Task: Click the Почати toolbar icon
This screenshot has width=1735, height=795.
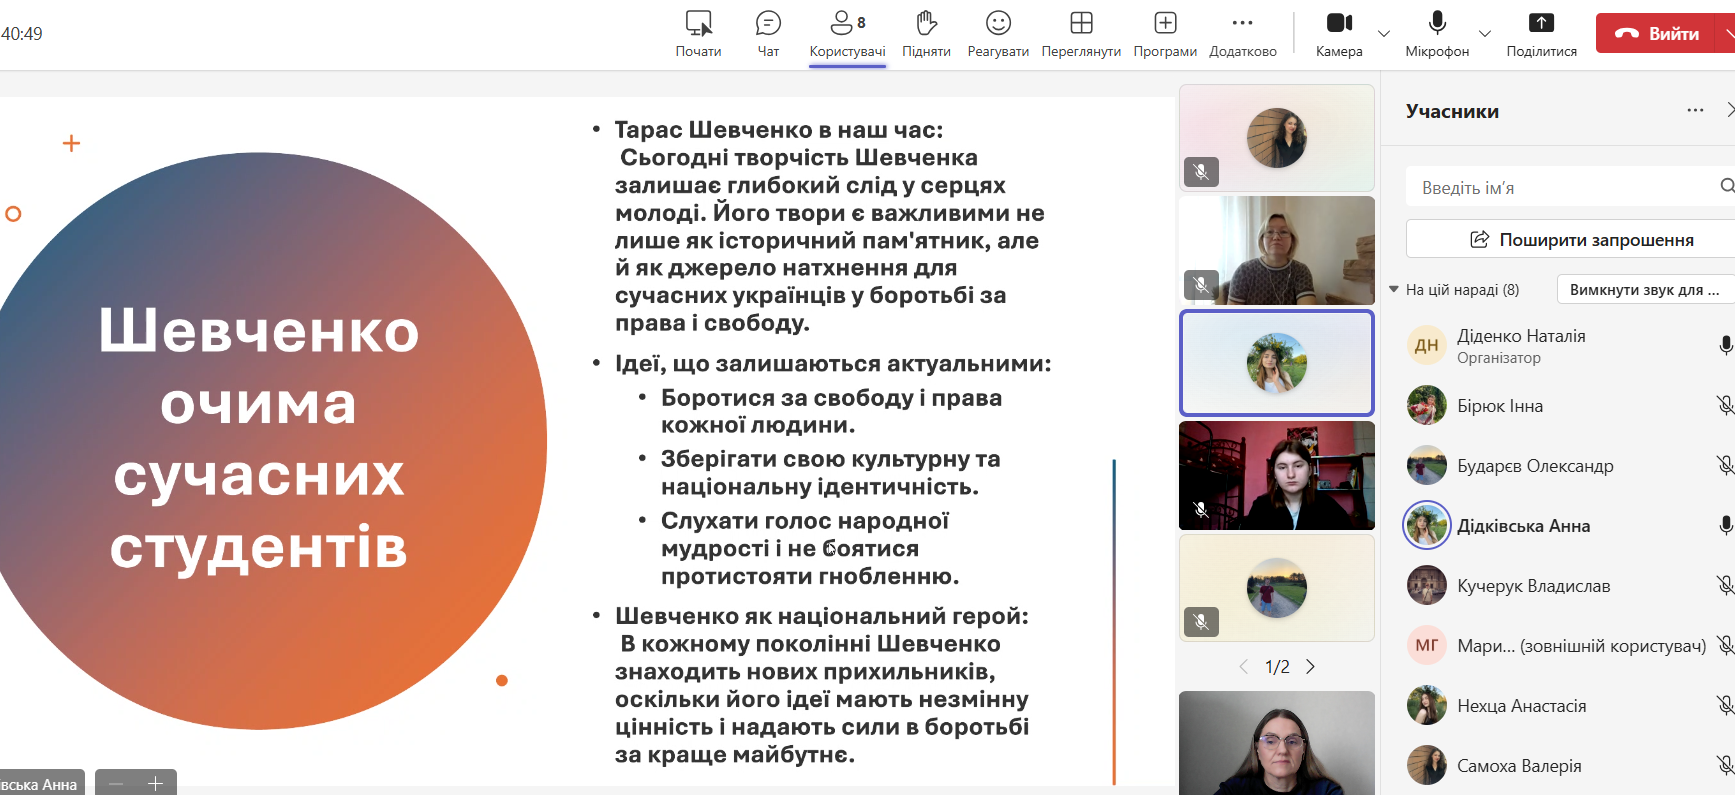Action: coord(698,34)
